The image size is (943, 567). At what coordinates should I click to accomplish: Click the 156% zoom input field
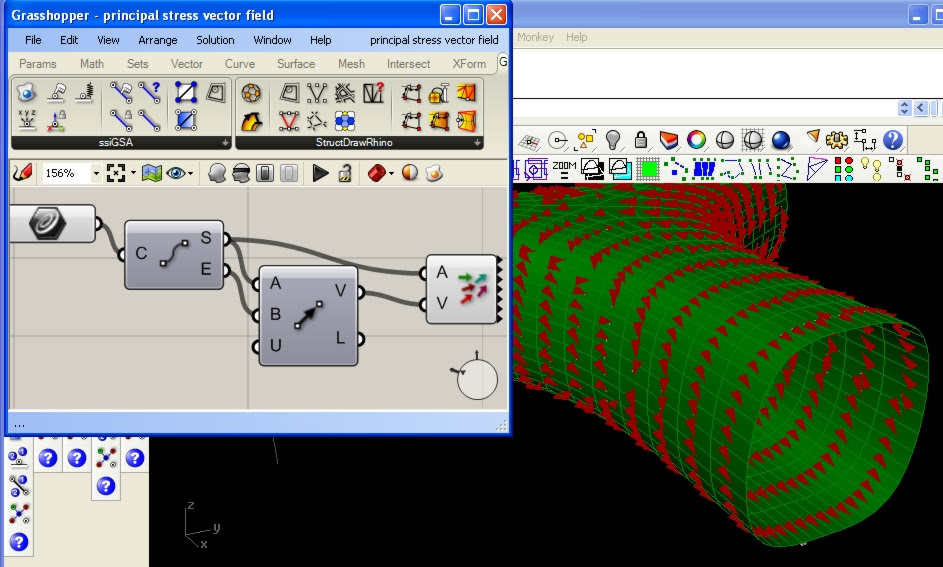[66, 173]
